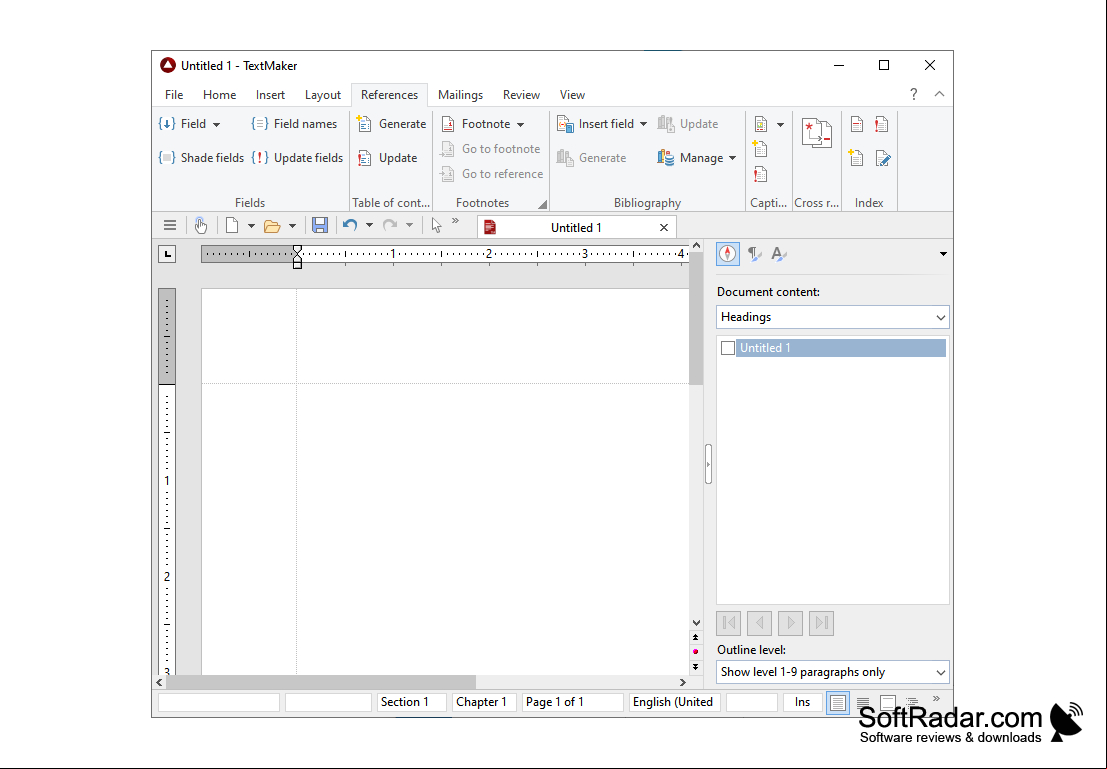1107x769 pixels.
Task: Open the Undo history dropdown arrow
Action: 369,227
